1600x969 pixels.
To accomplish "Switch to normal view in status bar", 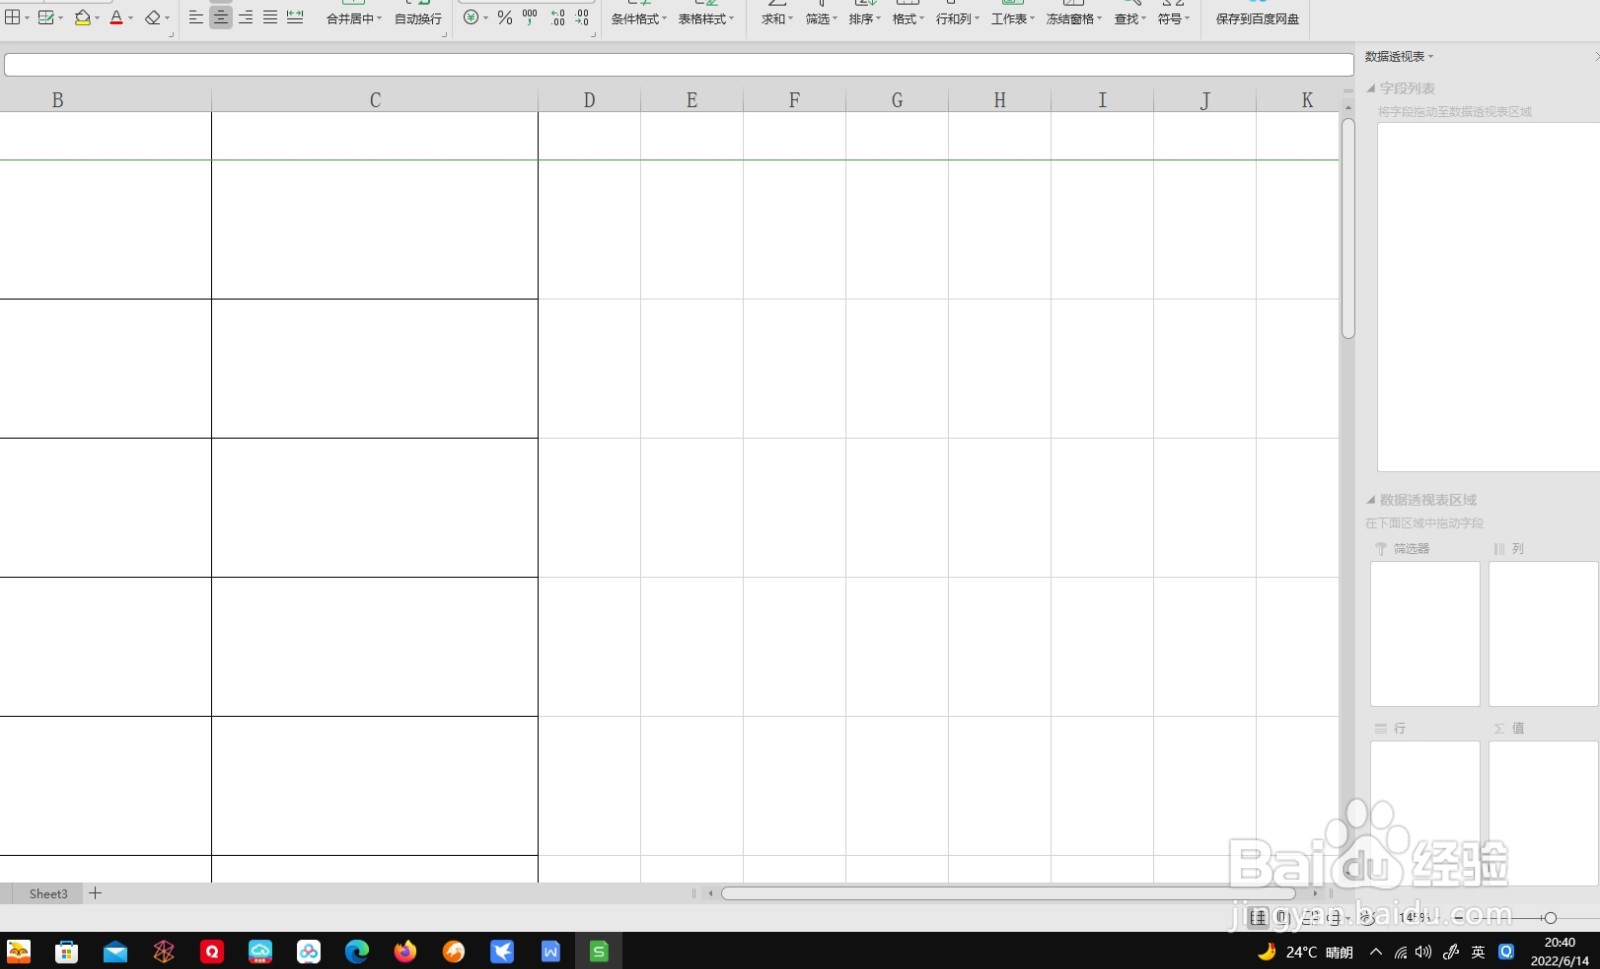I will coord(1258,917).
